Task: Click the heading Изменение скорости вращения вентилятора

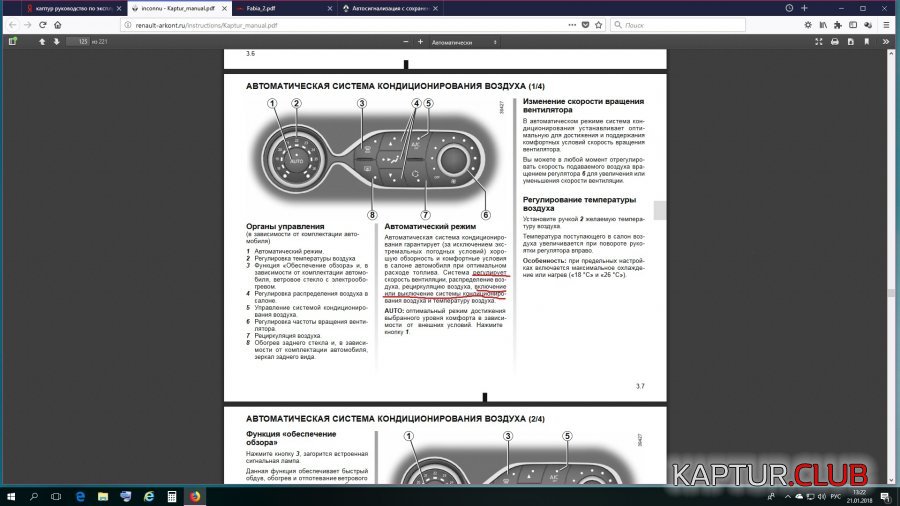Action: 583,105
